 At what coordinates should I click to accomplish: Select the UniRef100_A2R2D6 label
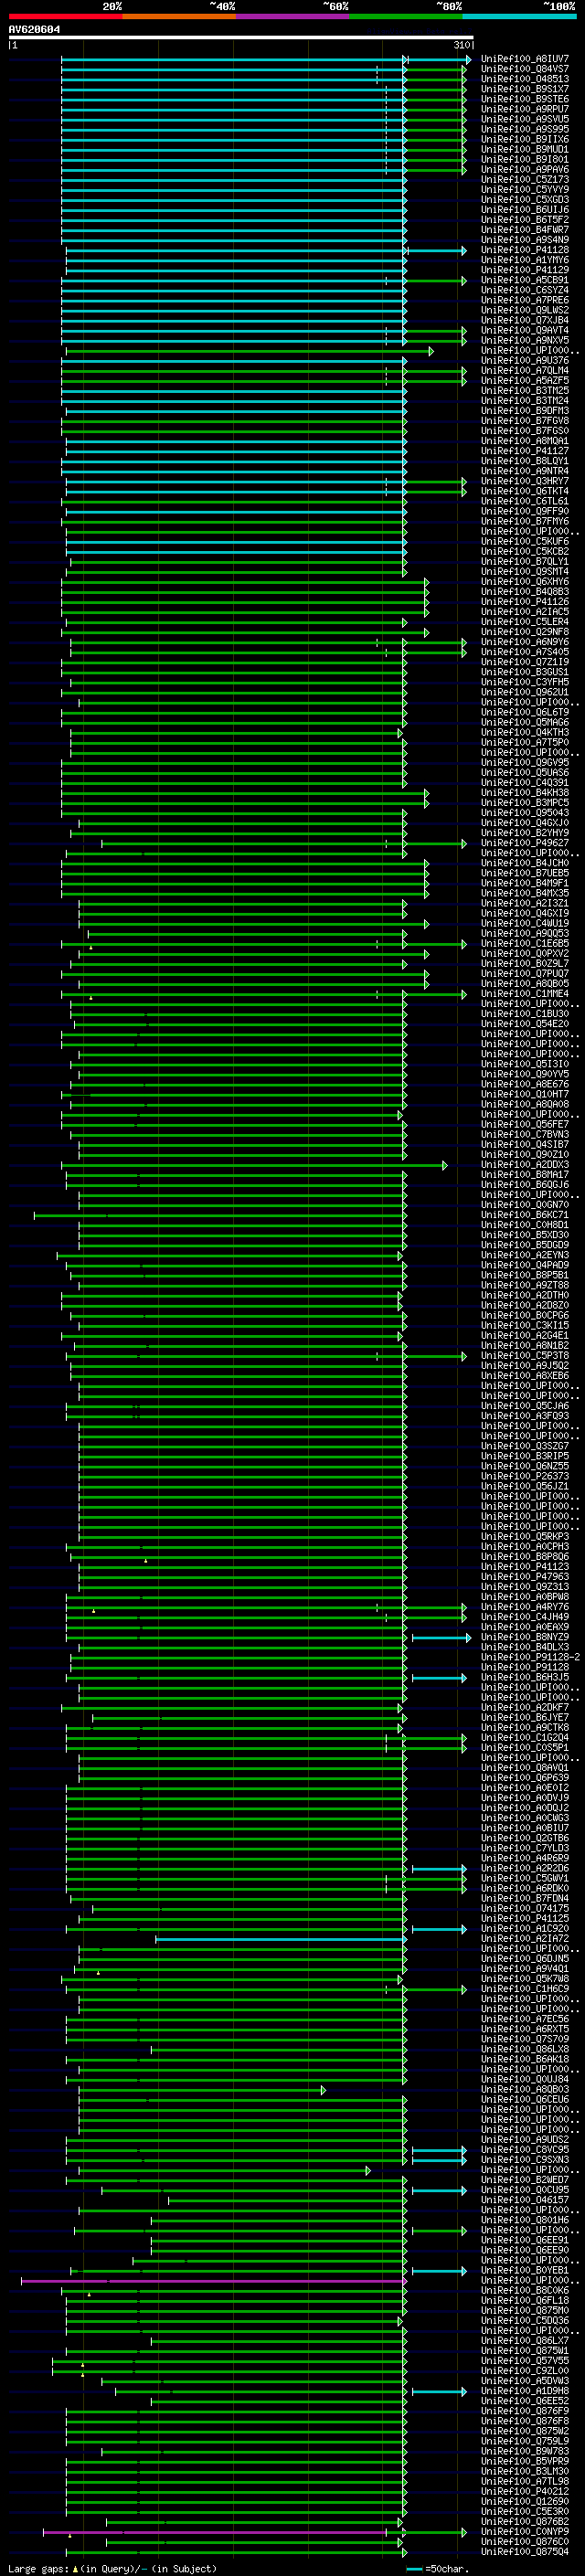click(524, 1868)
